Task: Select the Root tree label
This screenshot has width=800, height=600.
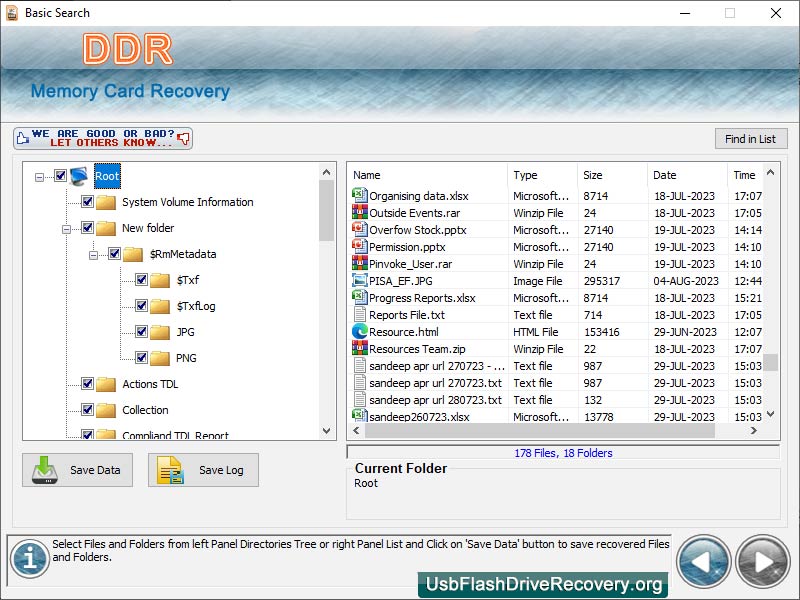Action: click(x=107, y=176)
